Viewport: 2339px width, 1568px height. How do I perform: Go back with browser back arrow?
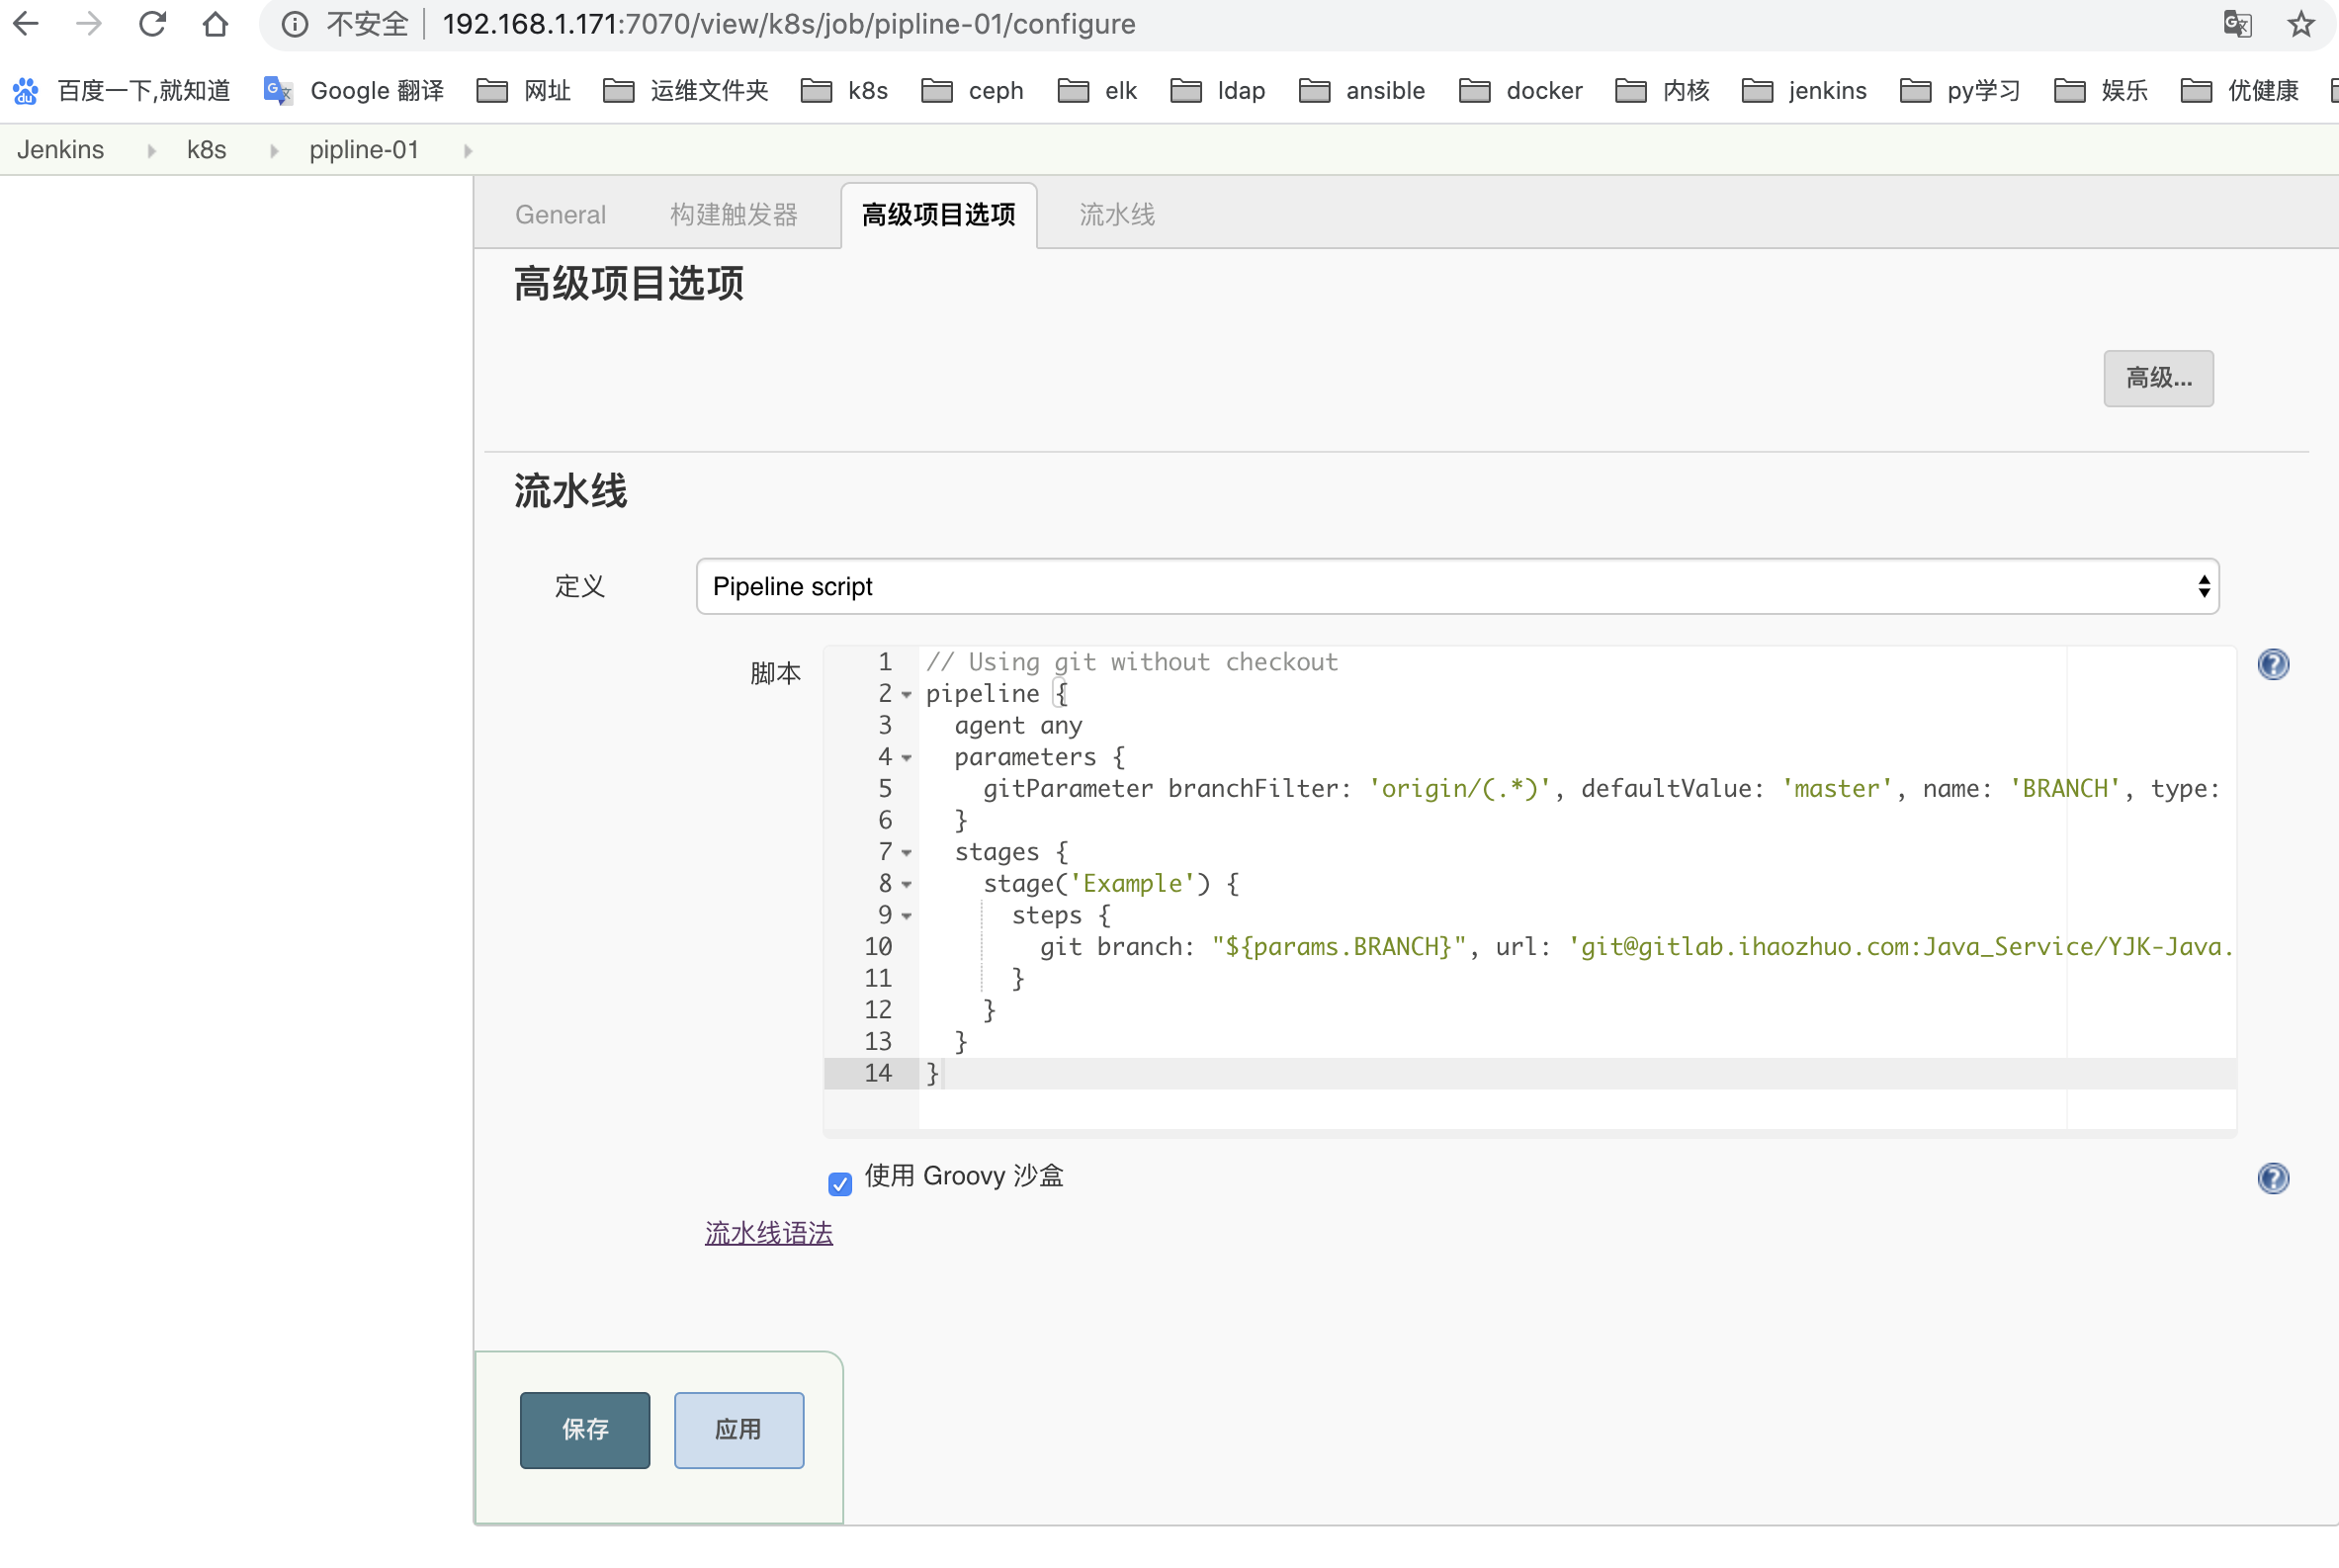coord(26,24)
